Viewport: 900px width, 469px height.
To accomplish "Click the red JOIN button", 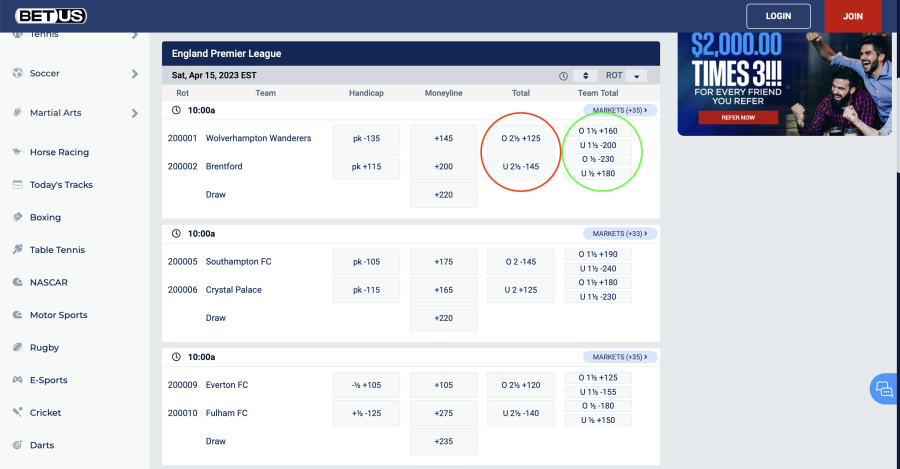I will click(853, 16).
